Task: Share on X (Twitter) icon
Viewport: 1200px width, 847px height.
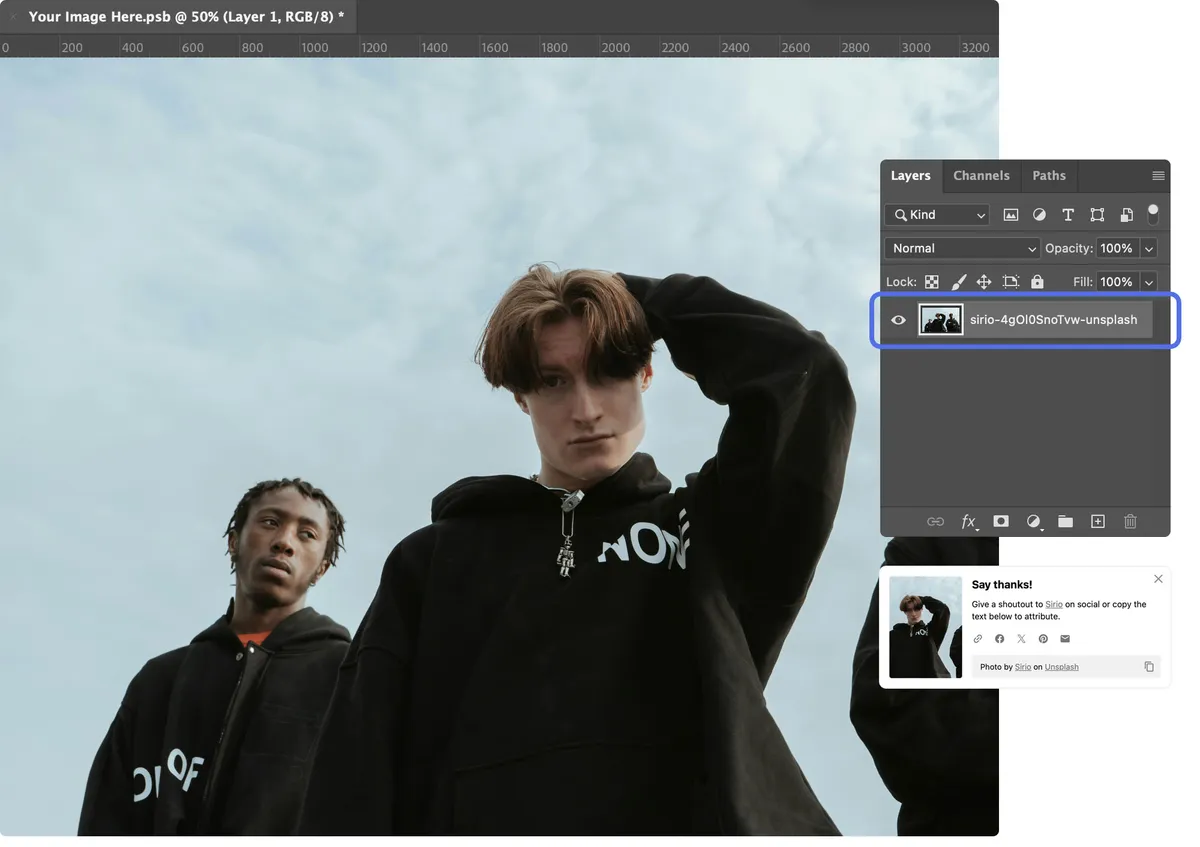Action: tap(1021, 639)
